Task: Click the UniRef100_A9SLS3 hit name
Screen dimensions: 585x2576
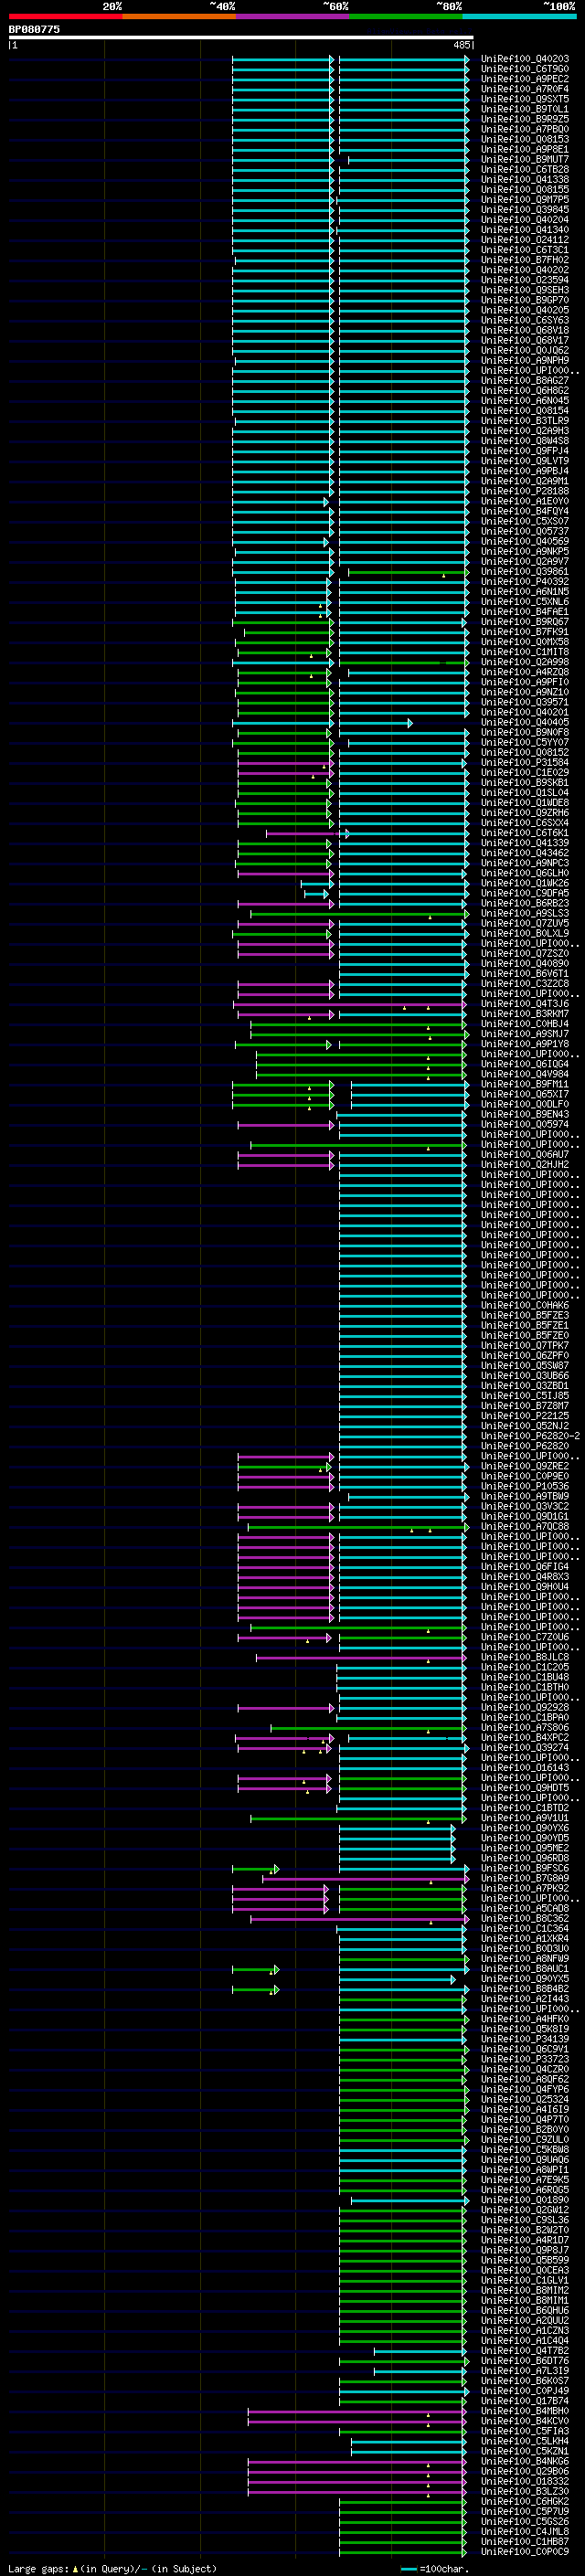Action: click(x=525, y=913)
